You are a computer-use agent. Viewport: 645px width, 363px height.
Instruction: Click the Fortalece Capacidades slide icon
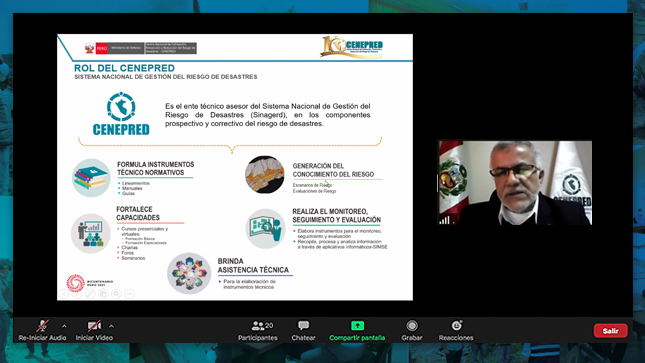pyautogui.click(x=91, y=233)
